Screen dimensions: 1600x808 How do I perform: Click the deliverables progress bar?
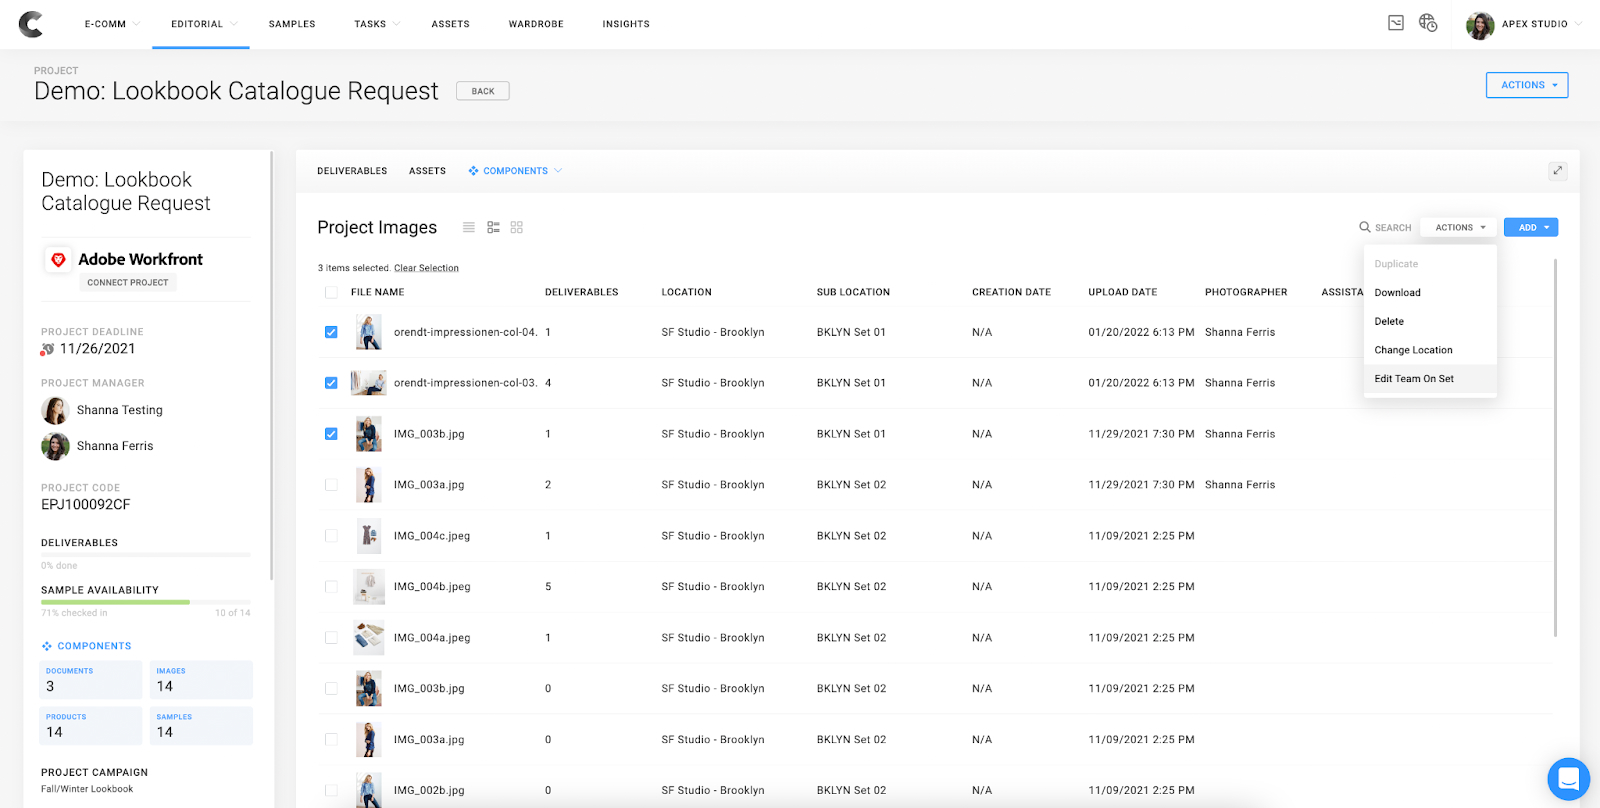[x=146, y=555]
